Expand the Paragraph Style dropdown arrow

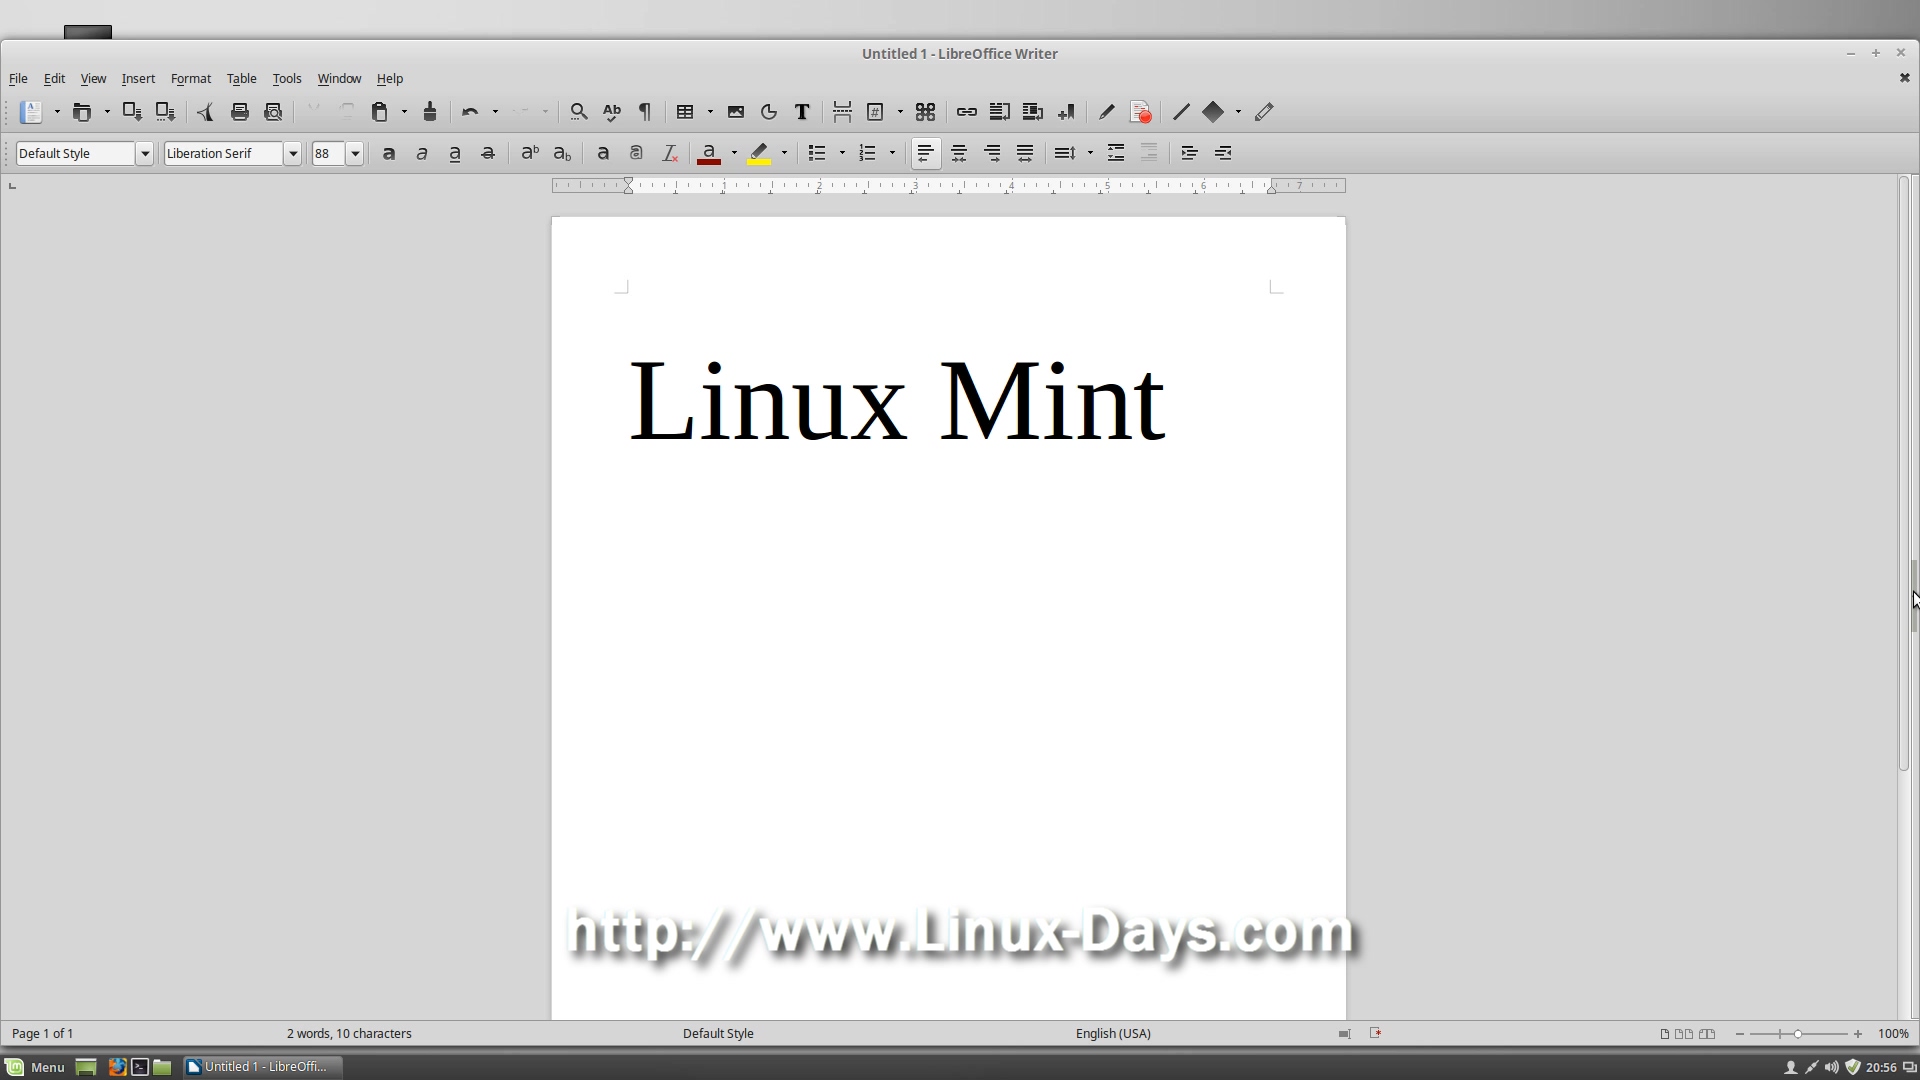[x=145, y=153]
